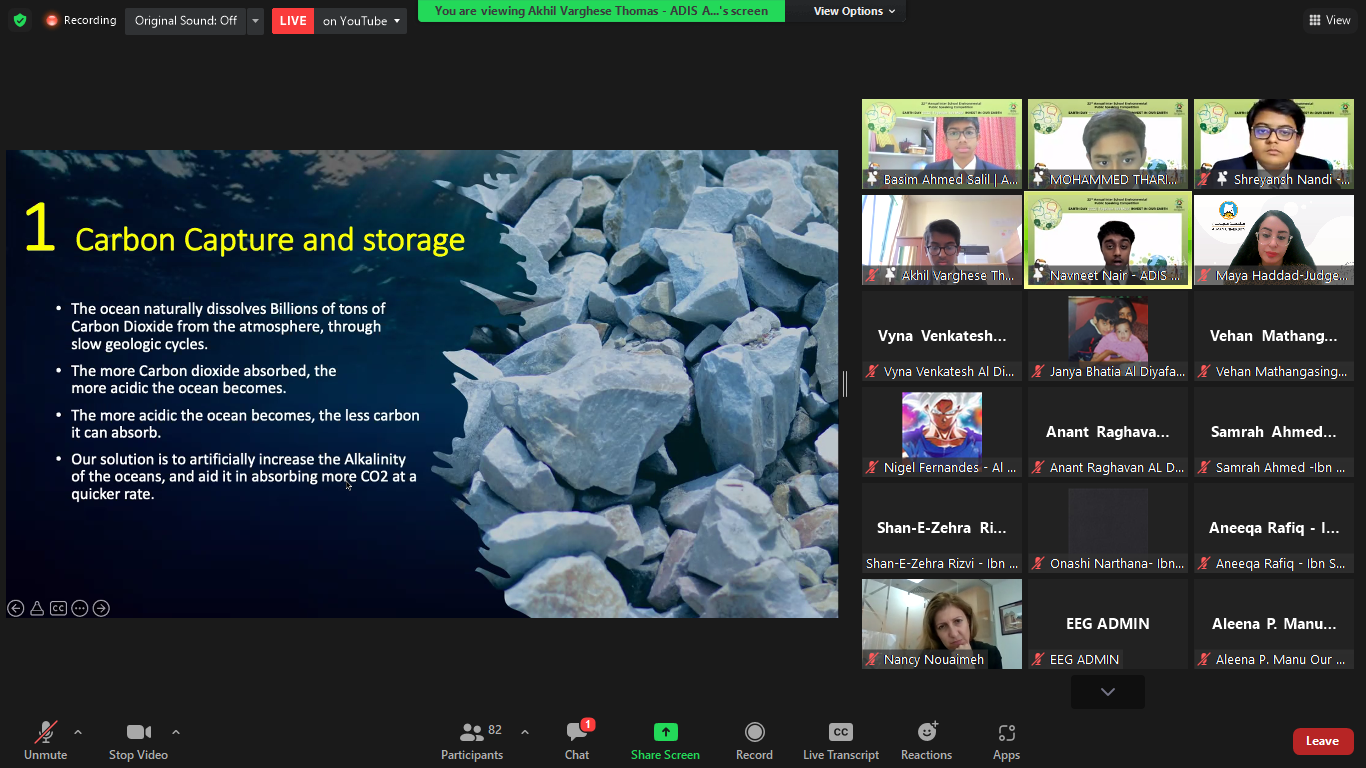
Task: Open the Participants list icon
Action: [471, 733]
